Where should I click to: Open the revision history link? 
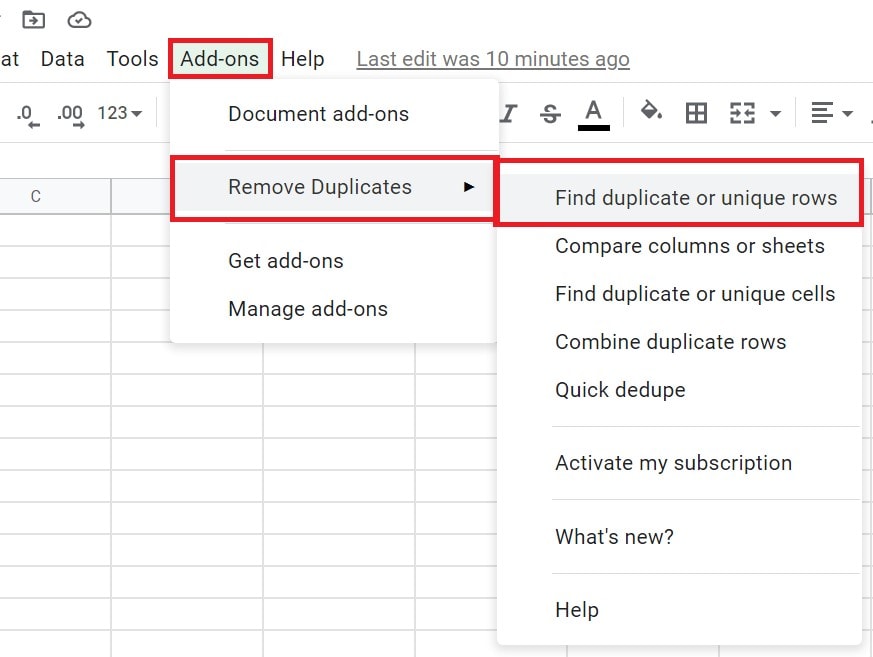494,58
